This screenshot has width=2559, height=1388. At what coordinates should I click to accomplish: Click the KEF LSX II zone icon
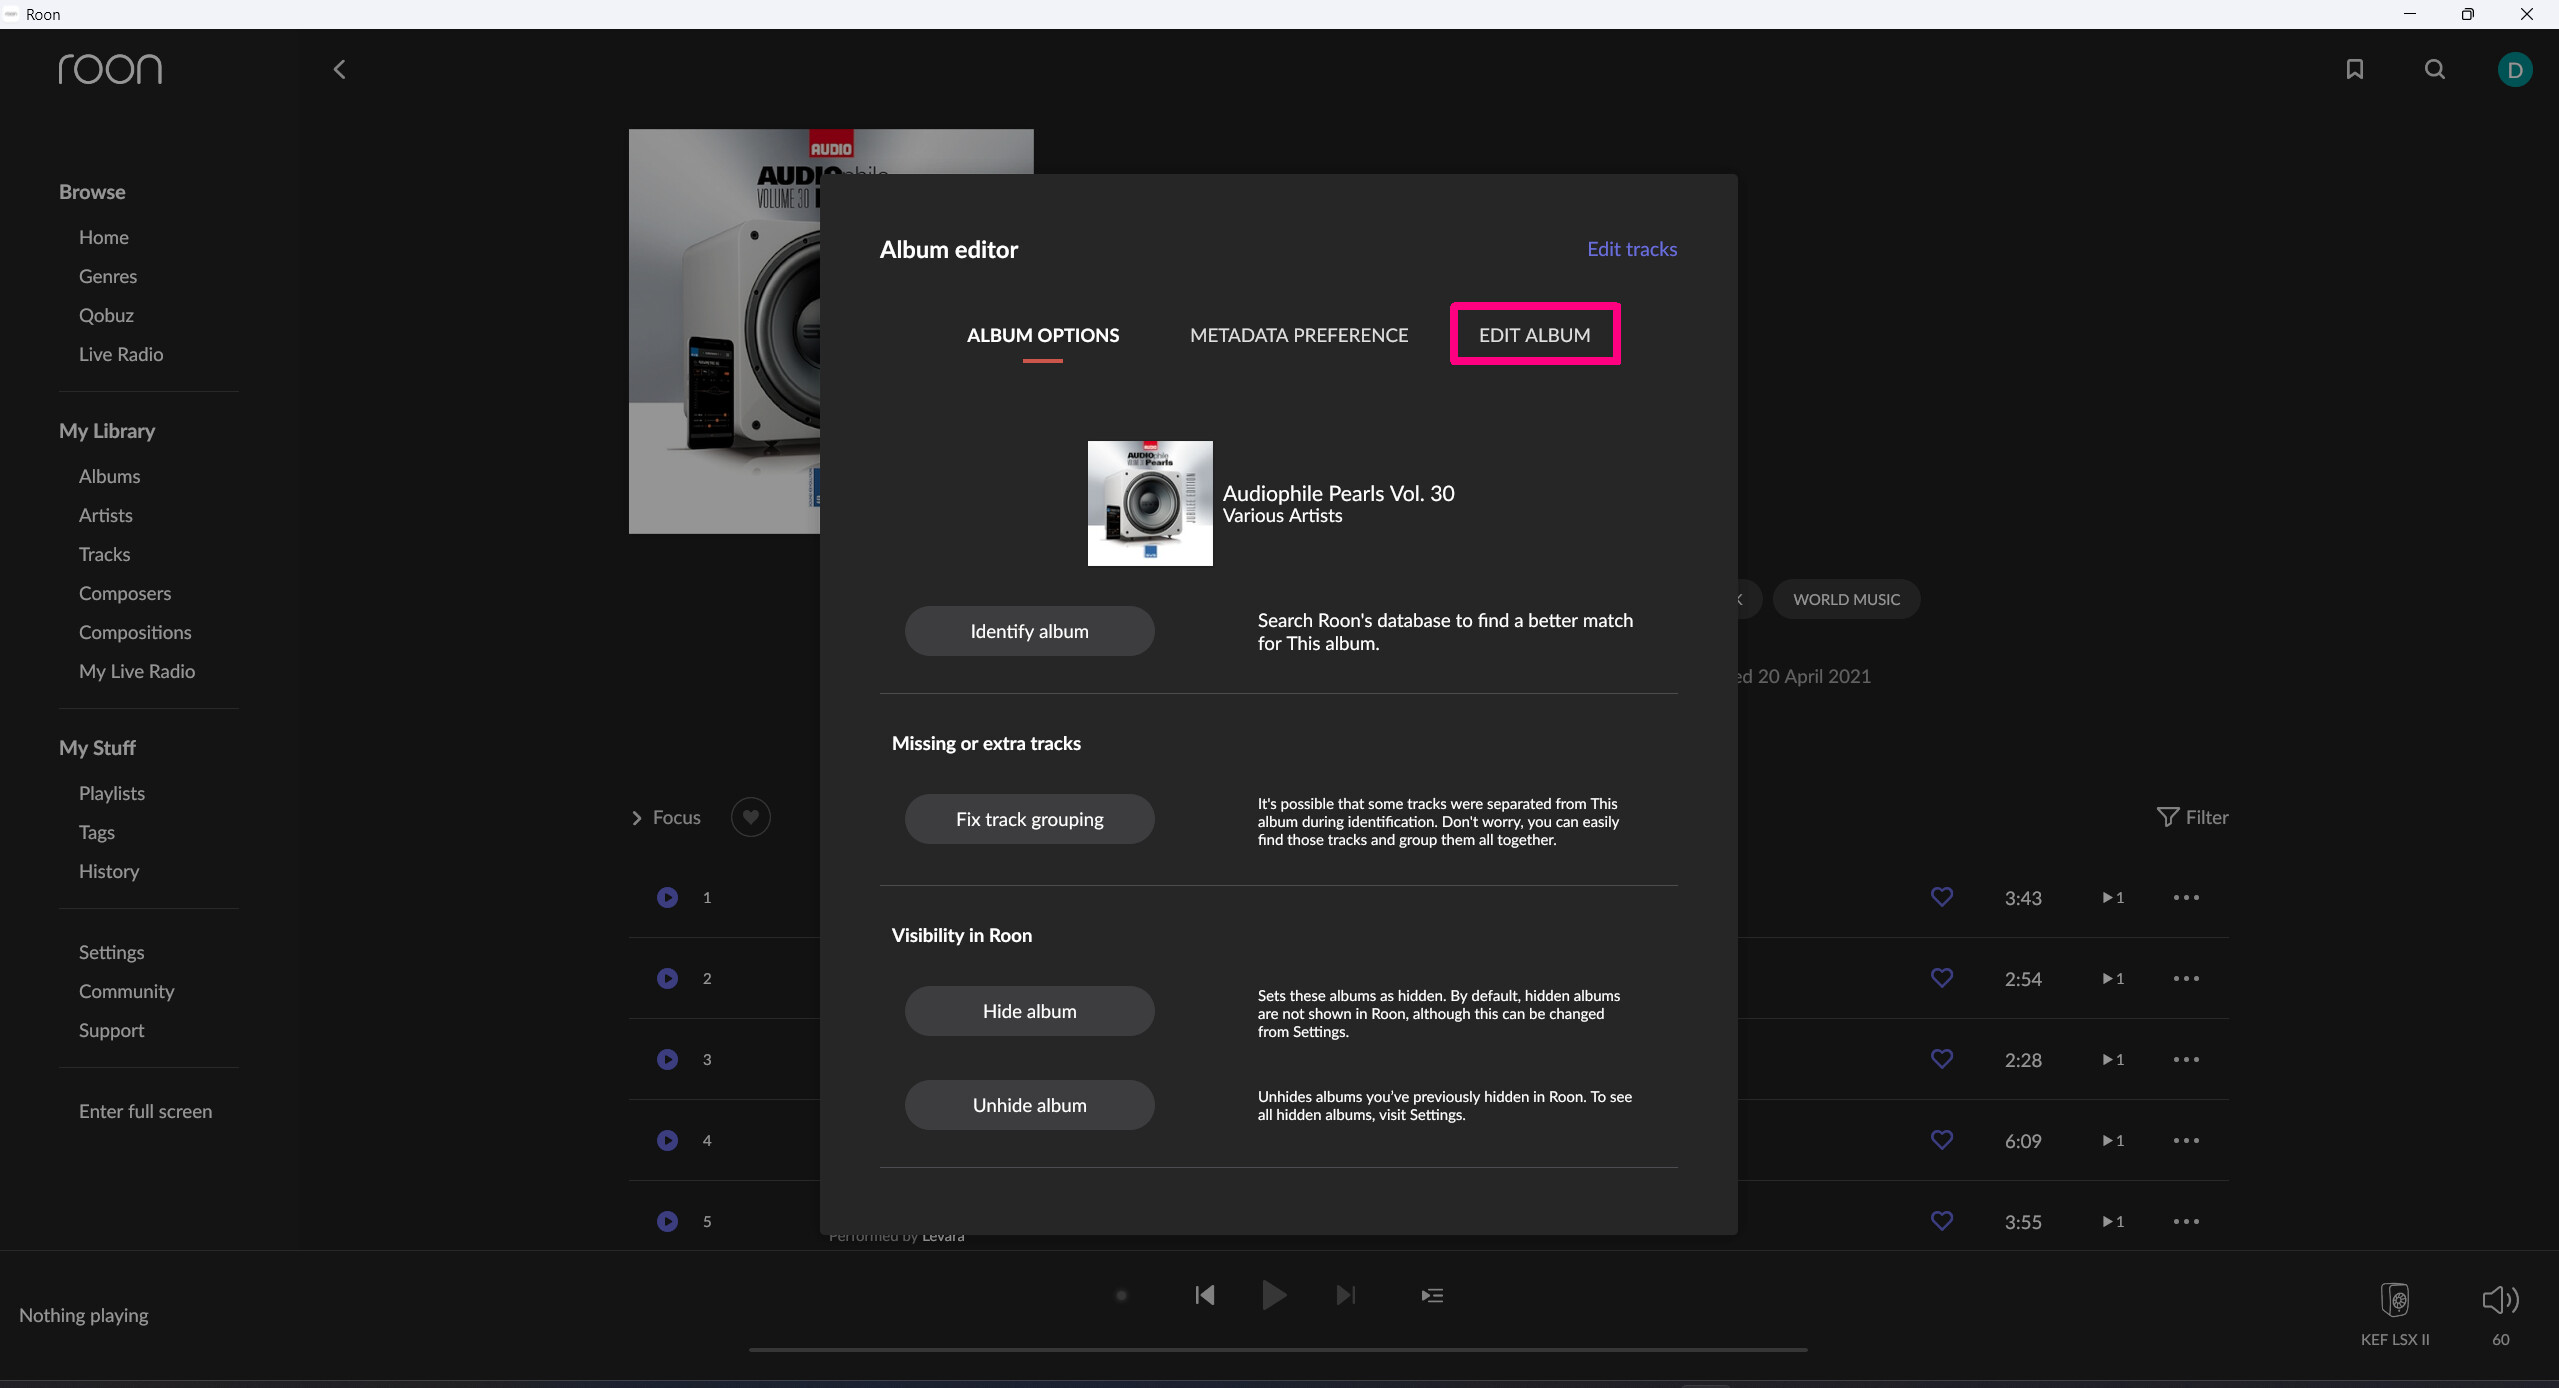[2394, 1300]
